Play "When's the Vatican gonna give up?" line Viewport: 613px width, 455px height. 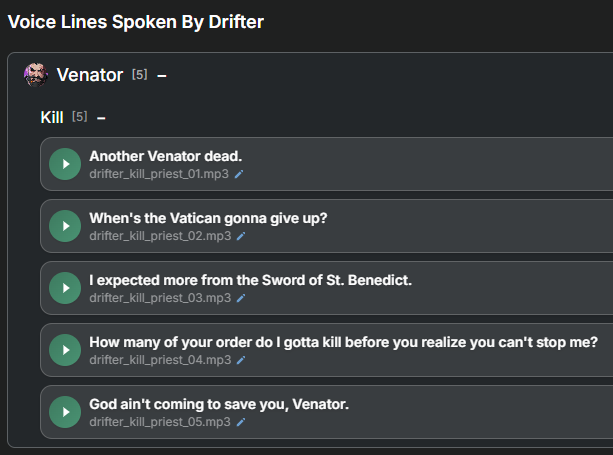click(x=65, y=226)
